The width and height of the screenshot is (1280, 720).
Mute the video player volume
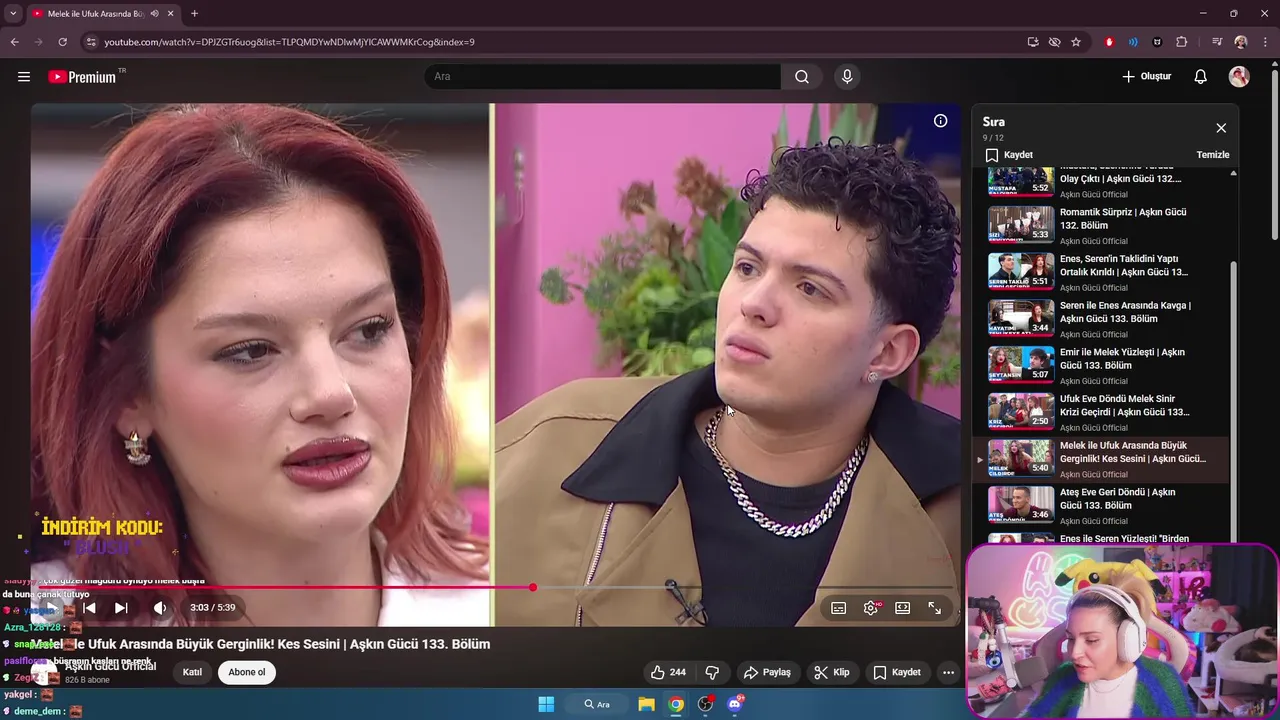click(160, 607)
